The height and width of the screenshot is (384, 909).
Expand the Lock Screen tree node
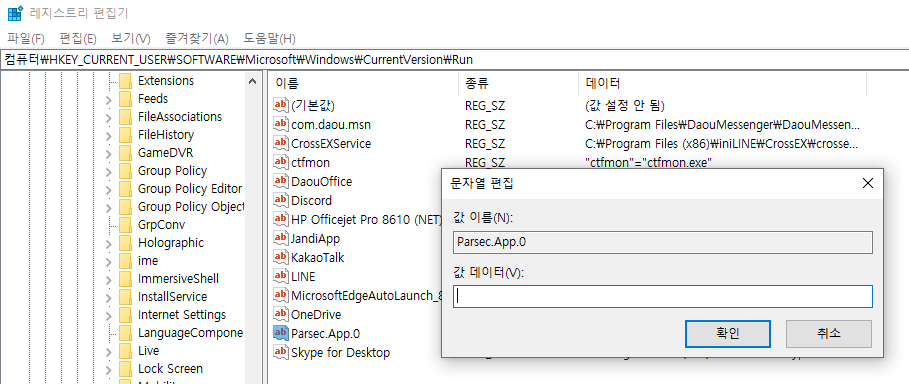108,369
